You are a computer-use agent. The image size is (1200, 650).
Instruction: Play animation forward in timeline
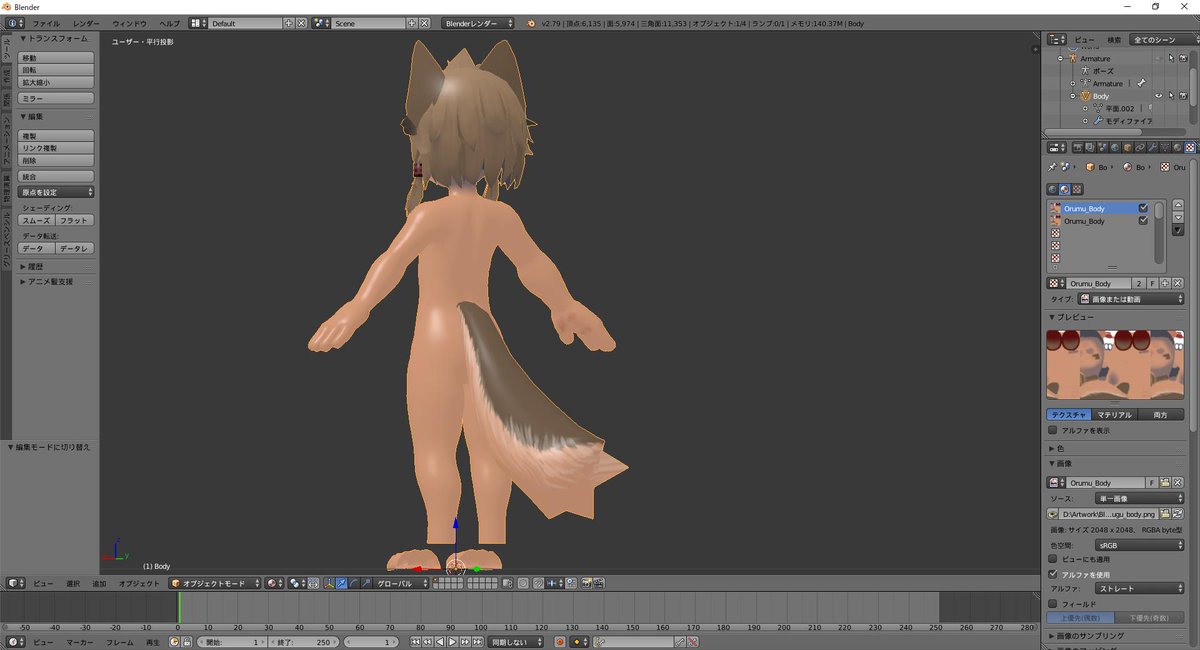[452, 642]
